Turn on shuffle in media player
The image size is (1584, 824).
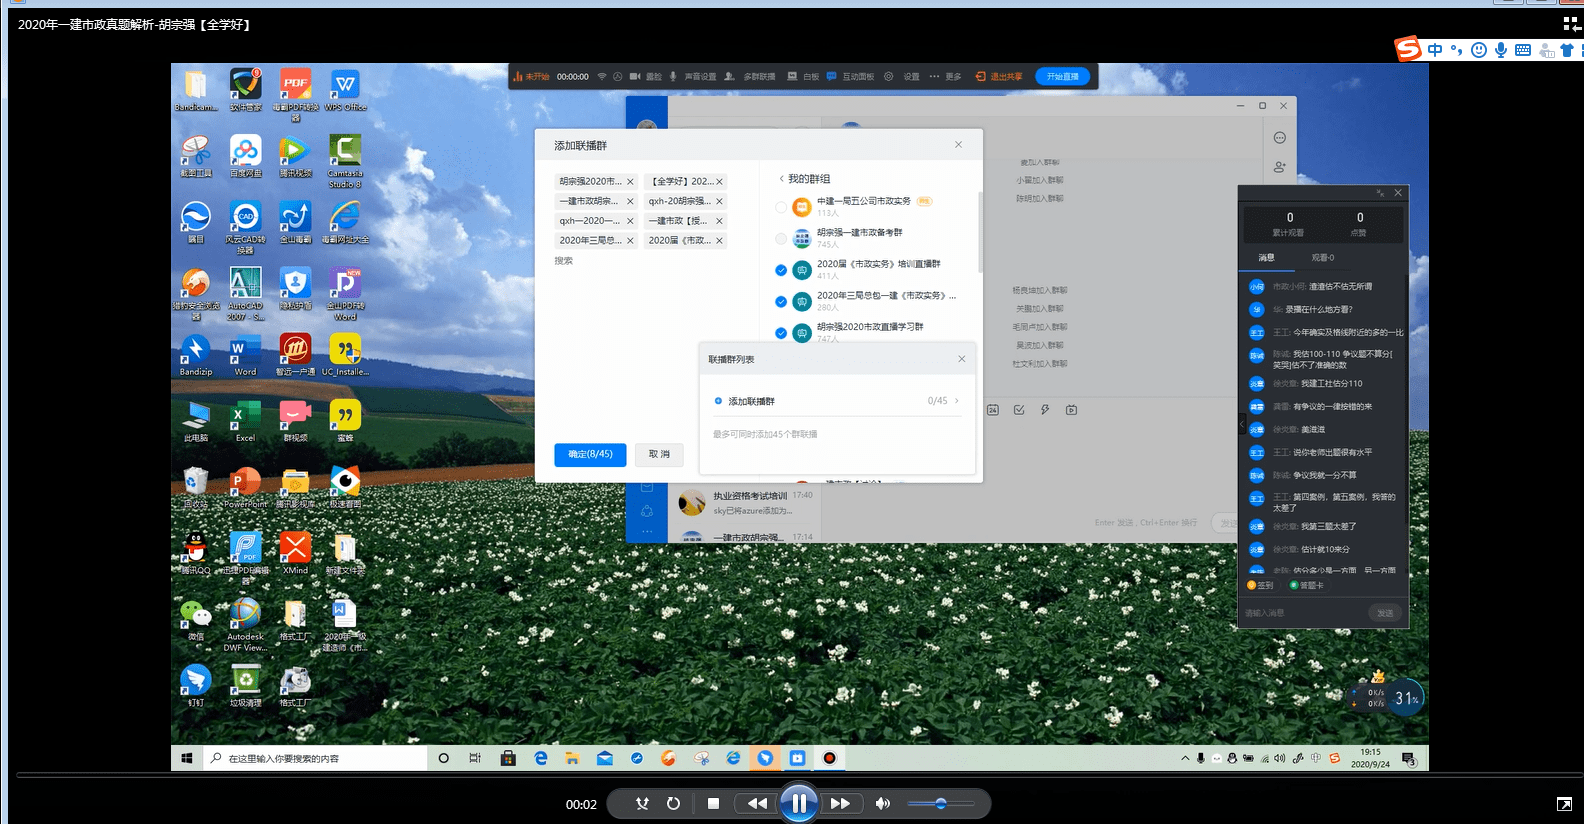click(642, 803)
